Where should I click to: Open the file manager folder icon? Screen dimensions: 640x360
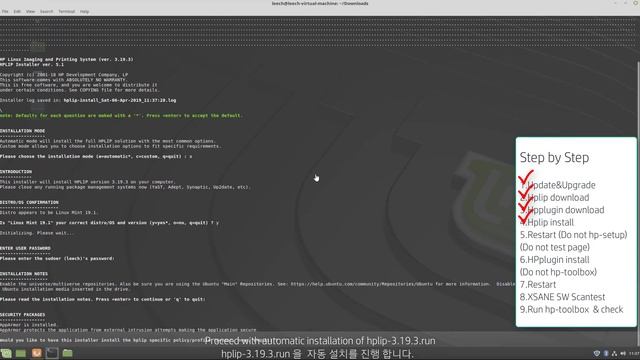68,353
